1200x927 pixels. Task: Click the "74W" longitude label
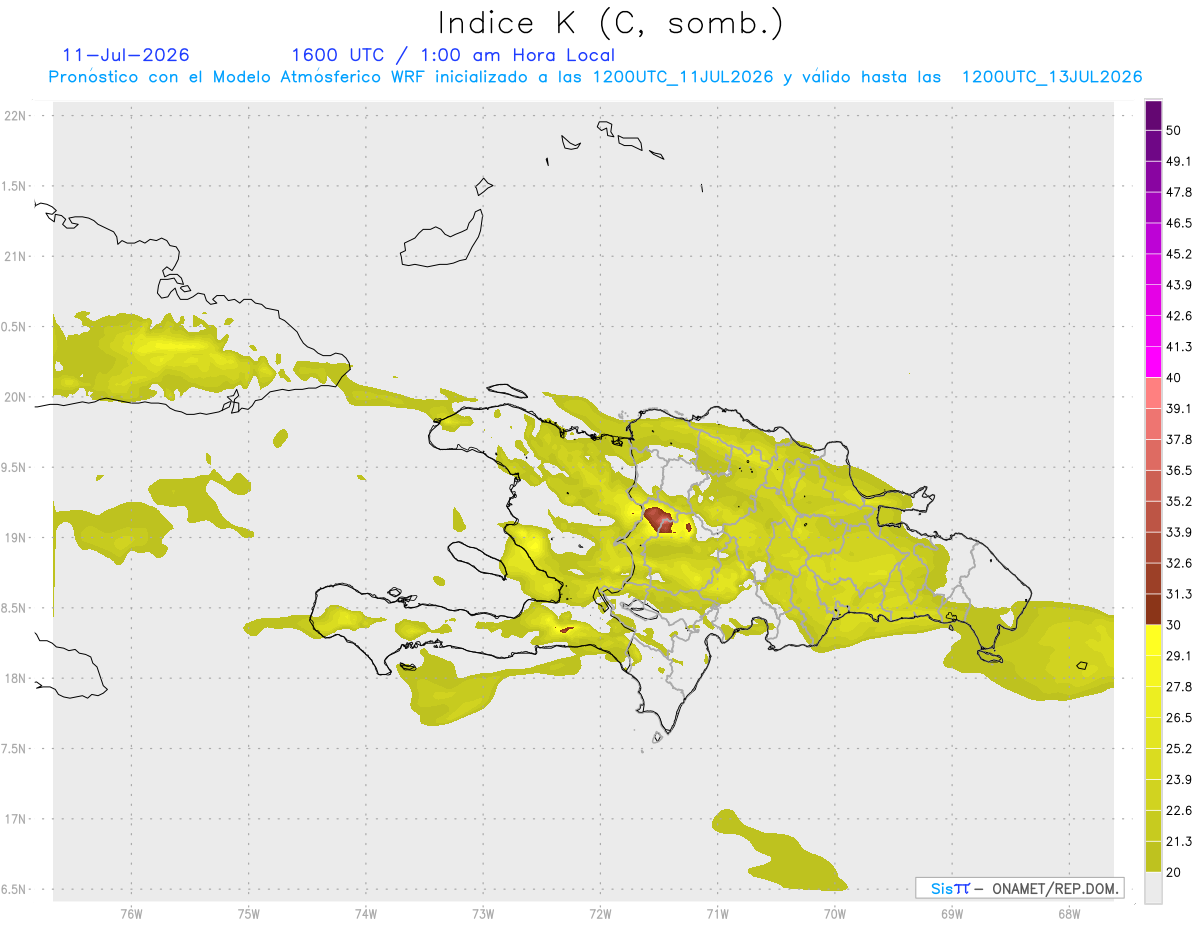click(x=366, y=914)
